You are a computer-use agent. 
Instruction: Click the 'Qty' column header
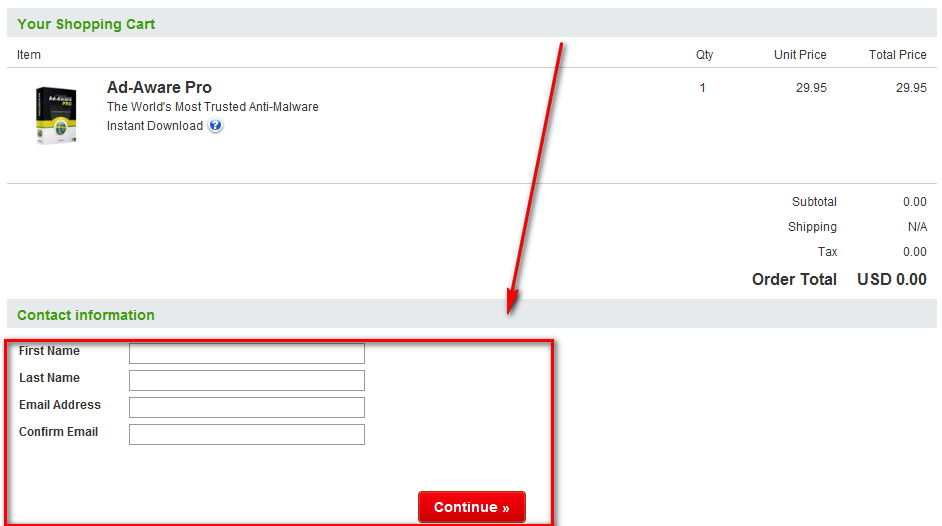(705, 55)
